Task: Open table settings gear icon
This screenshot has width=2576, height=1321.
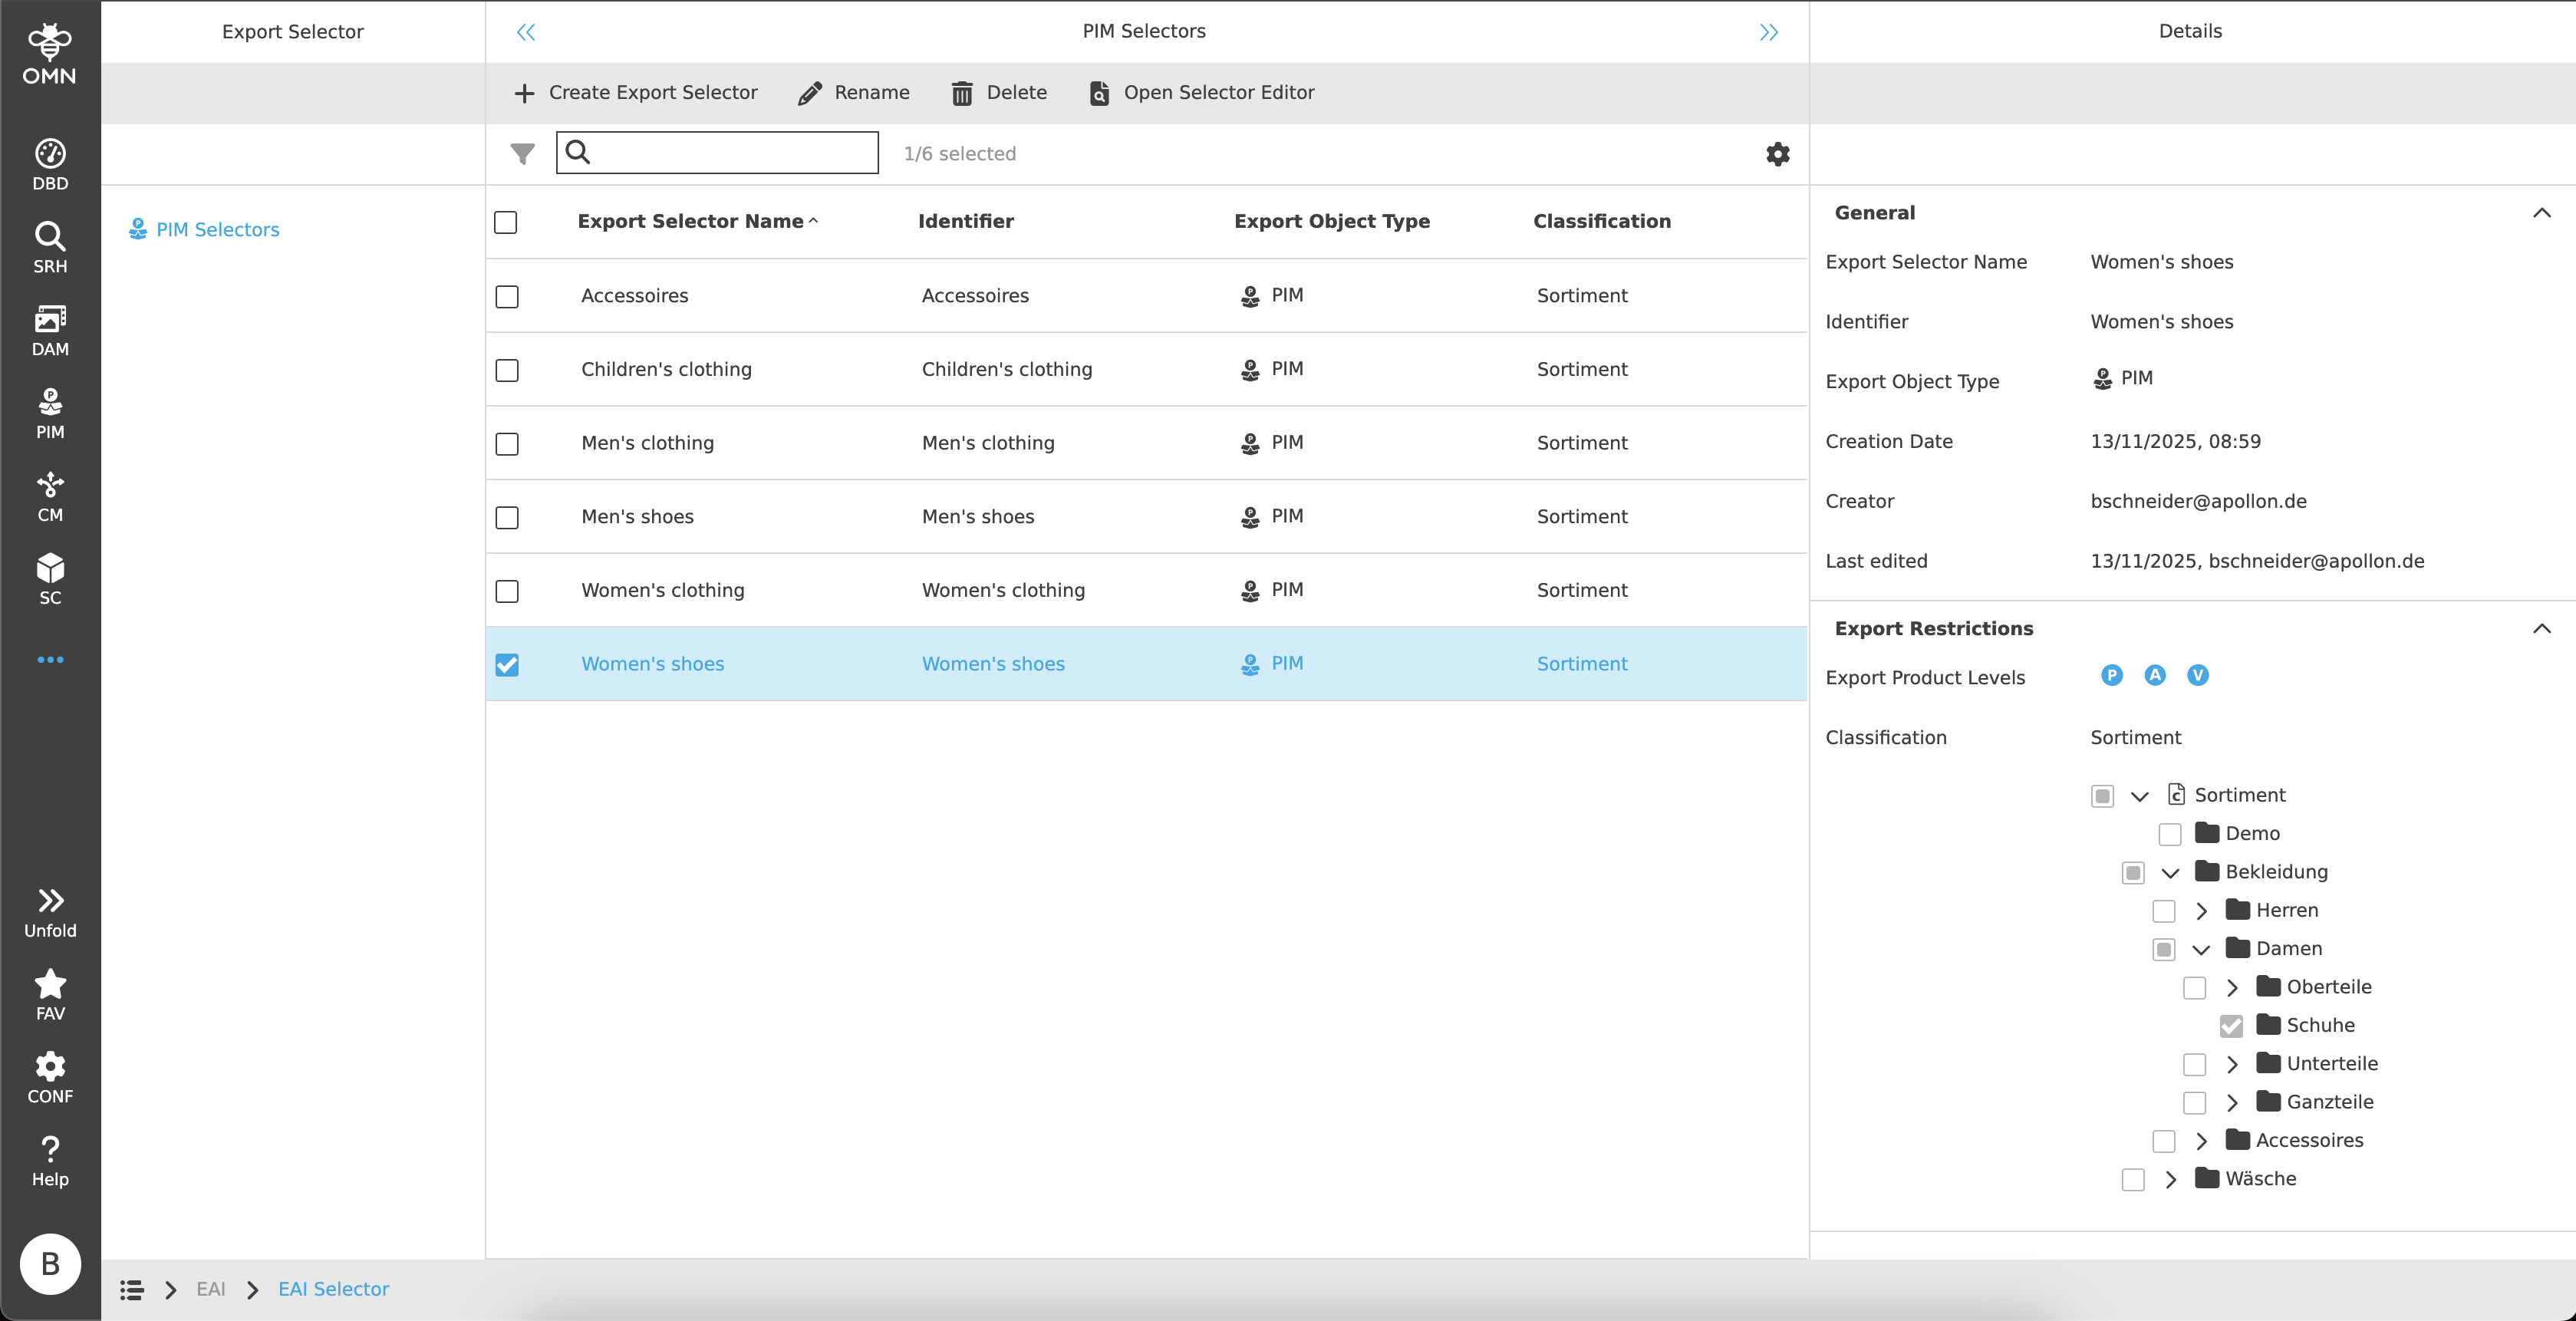Action: [x=1777, y=154]
